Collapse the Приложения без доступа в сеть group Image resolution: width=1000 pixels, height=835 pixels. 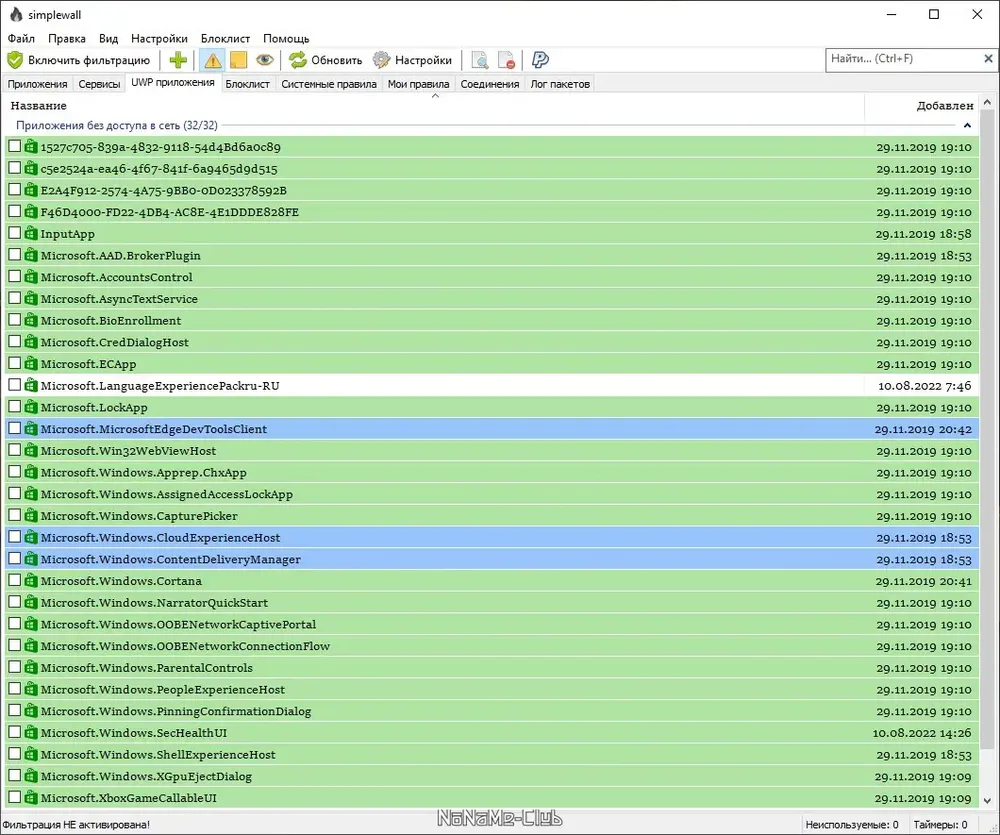pyautogui.click(x=967, y=126)
